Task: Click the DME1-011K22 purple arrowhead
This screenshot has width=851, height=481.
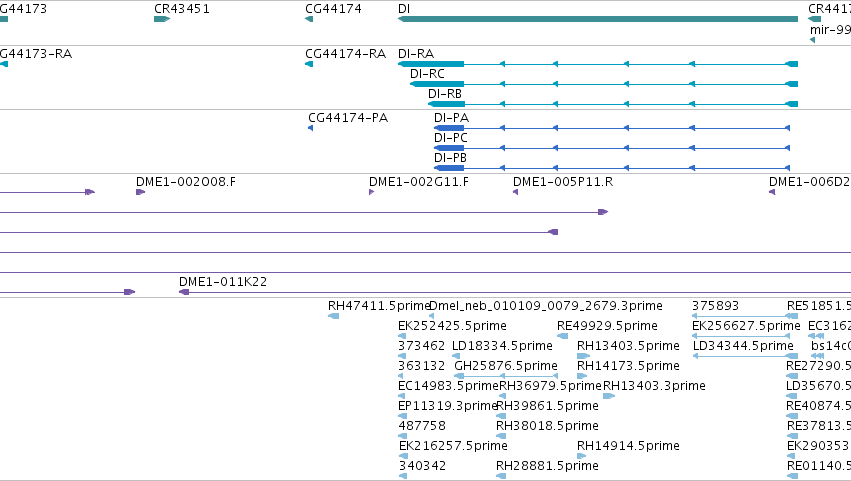Action: [184, 292]
